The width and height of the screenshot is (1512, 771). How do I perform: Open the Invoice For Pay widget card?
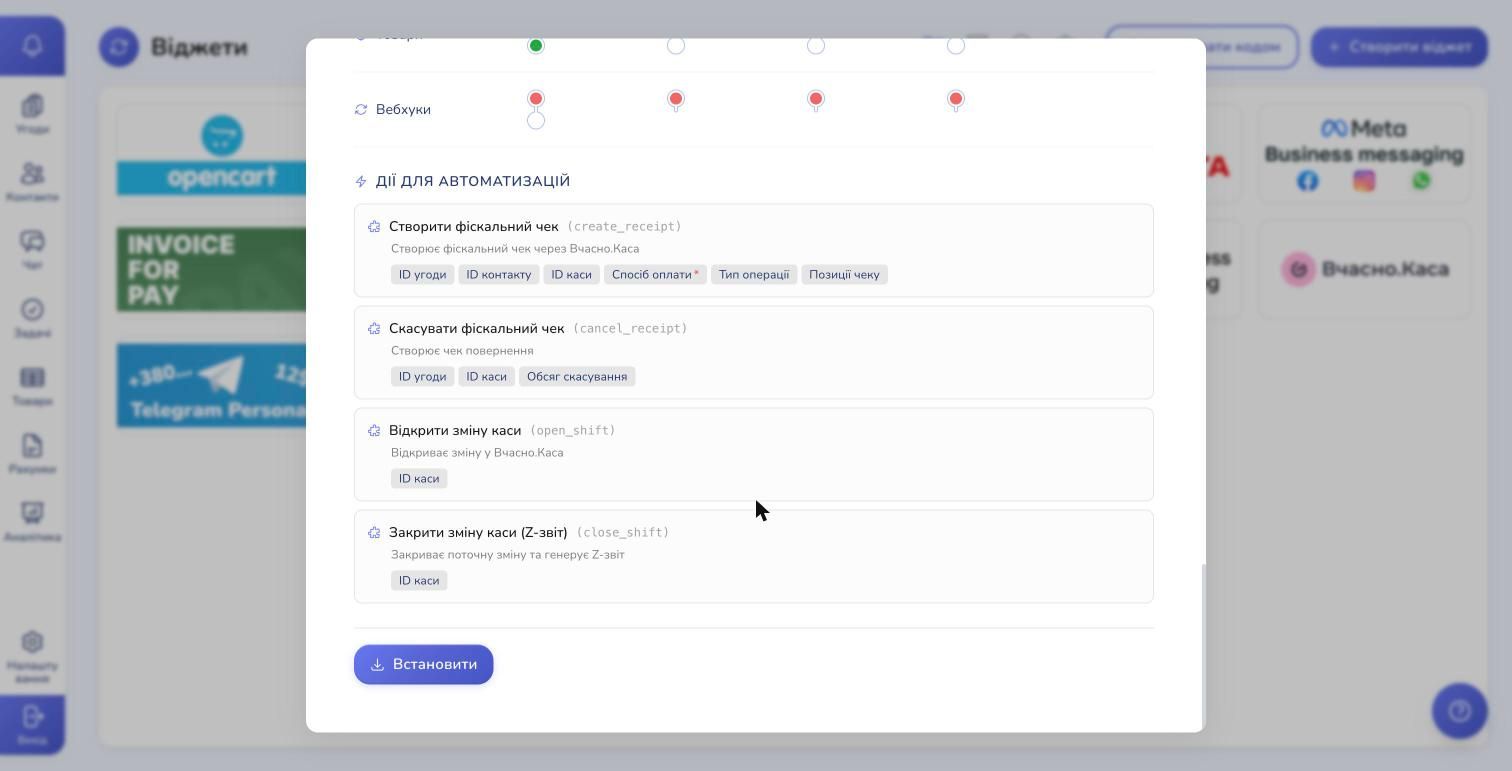(x=211, y=269)
